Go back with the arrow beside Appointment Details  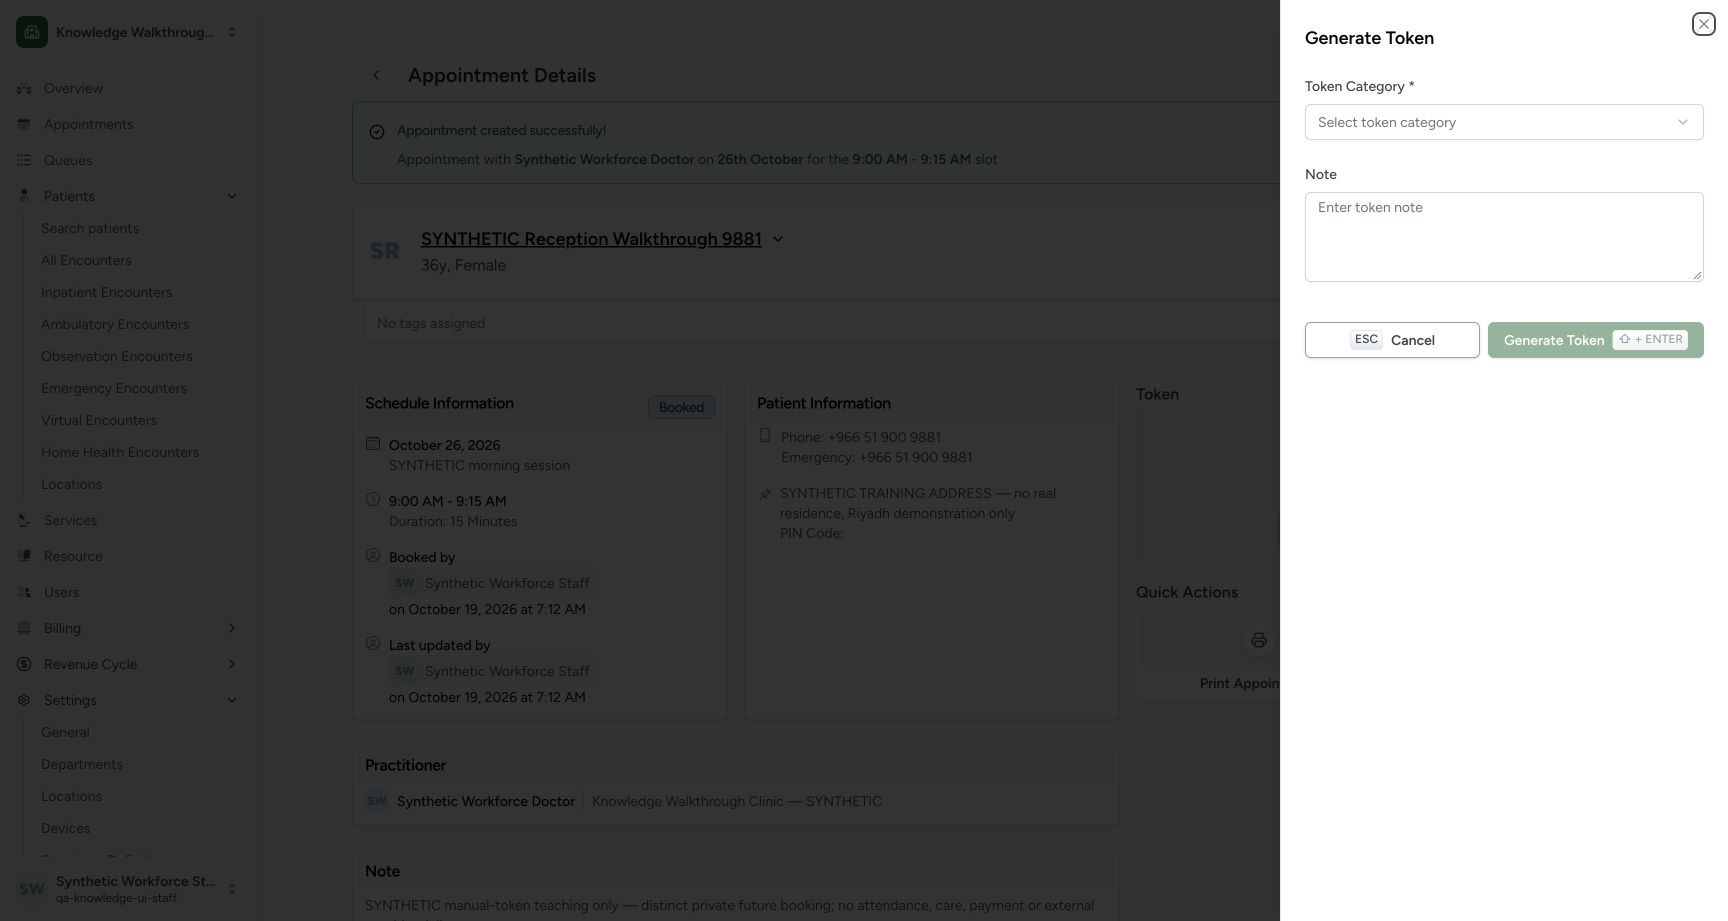click(376, 75)
